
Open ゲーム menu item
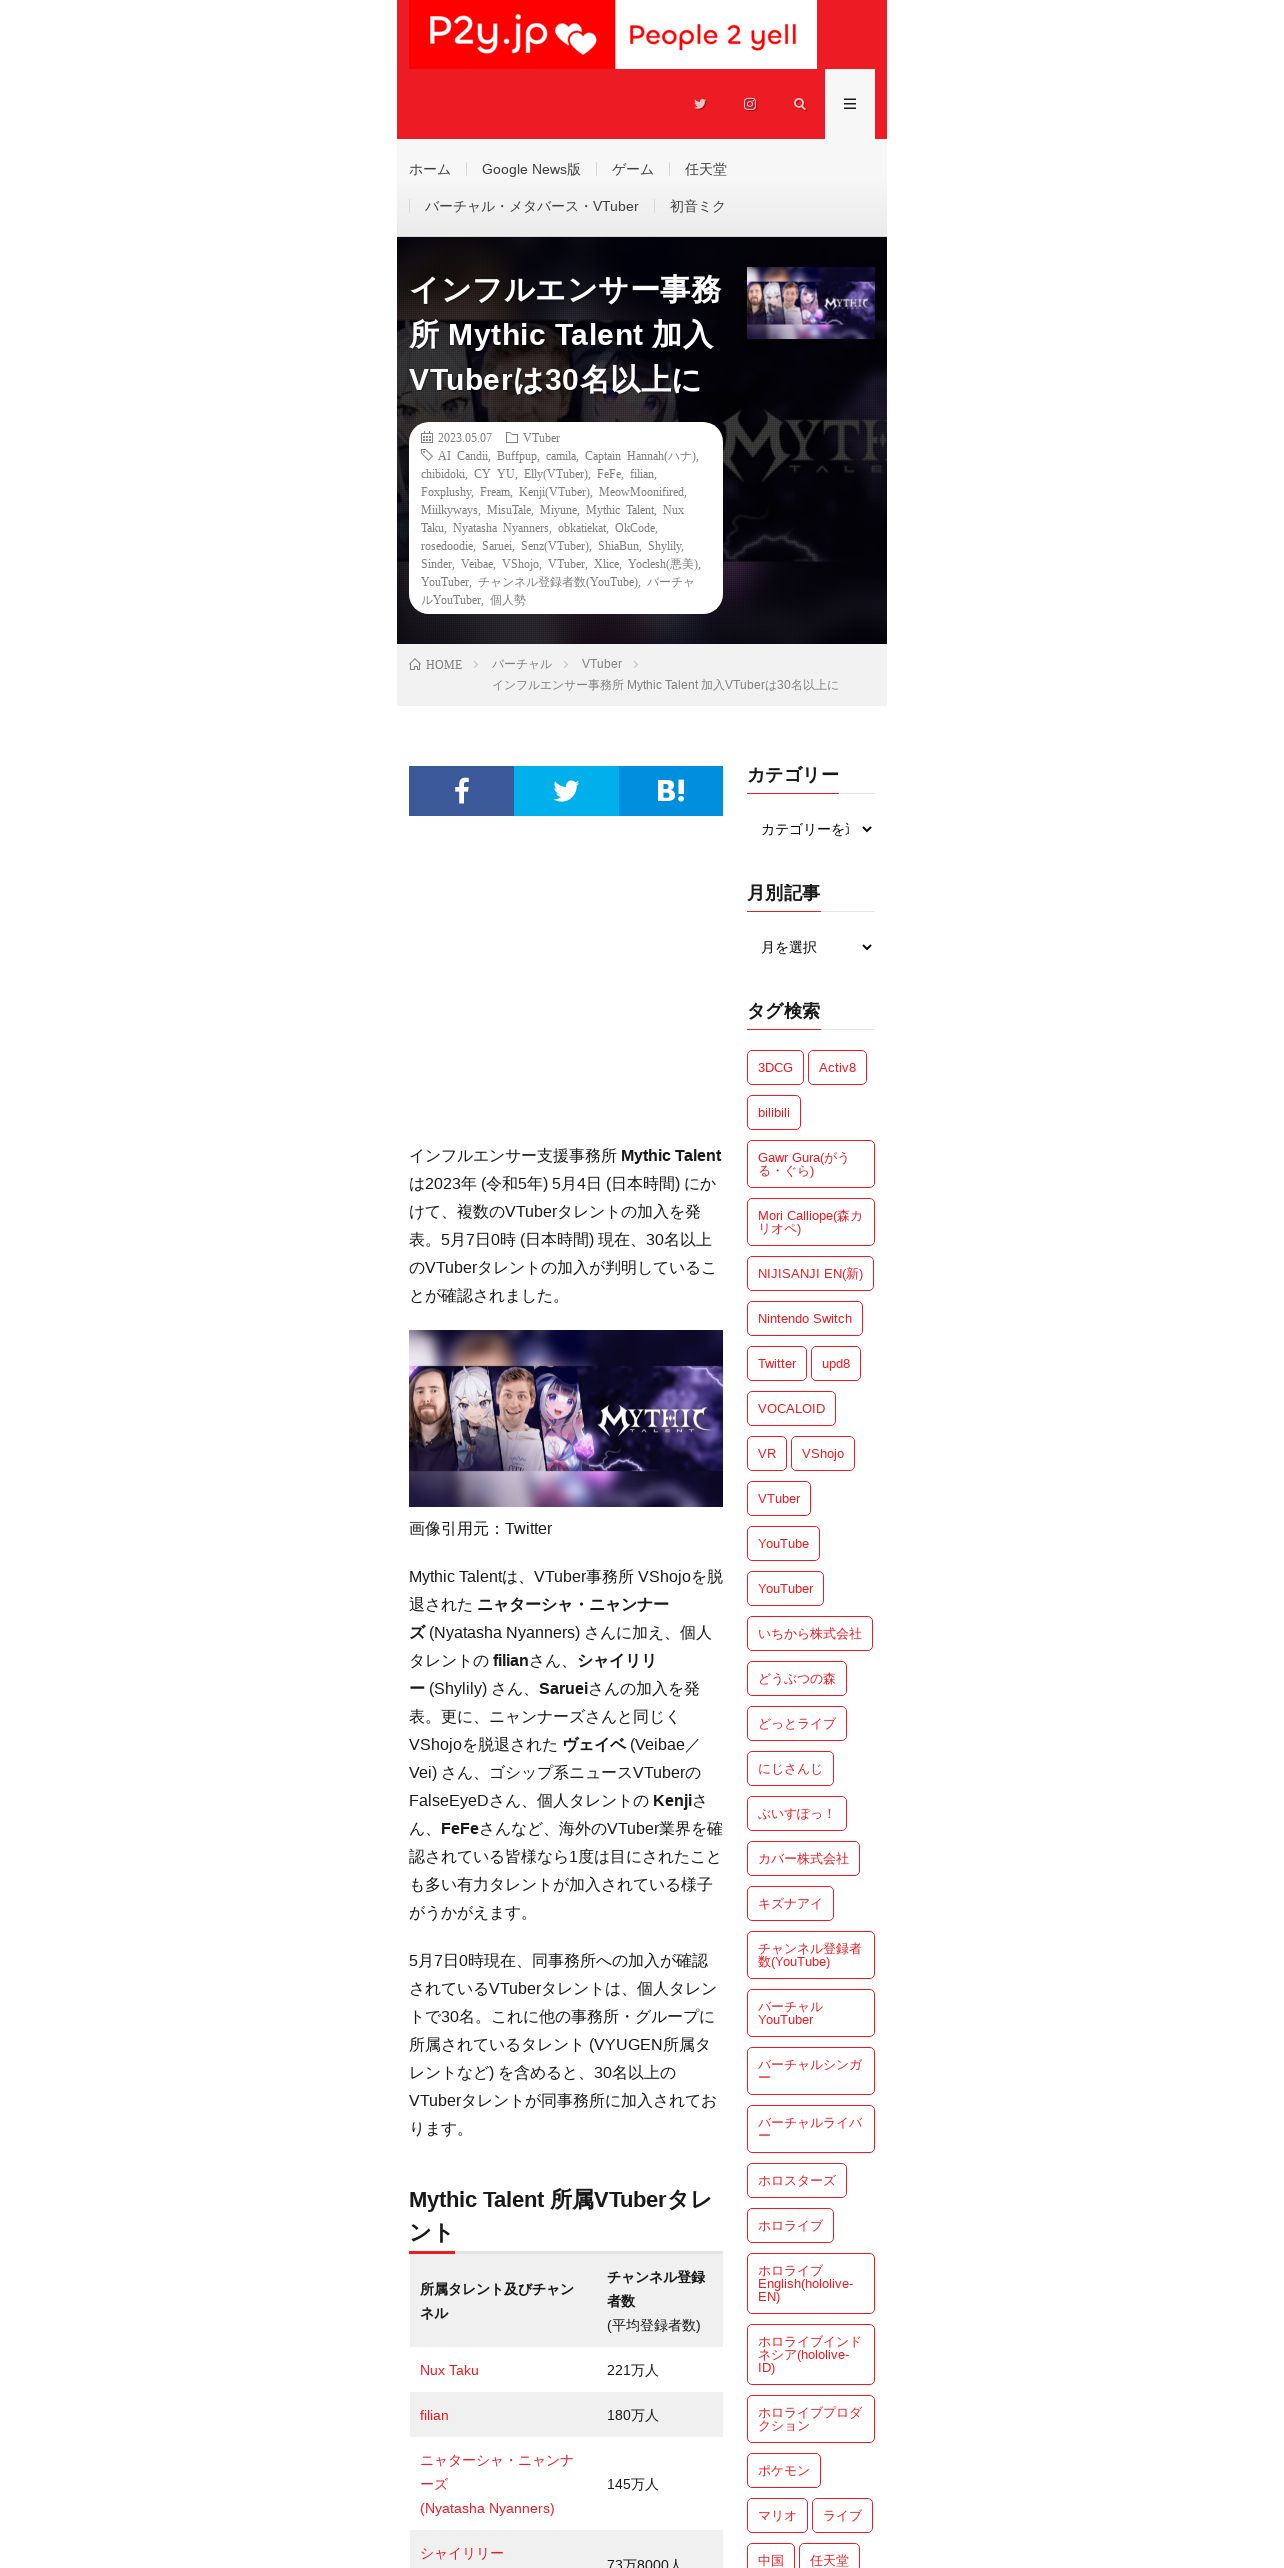point(633,170)
